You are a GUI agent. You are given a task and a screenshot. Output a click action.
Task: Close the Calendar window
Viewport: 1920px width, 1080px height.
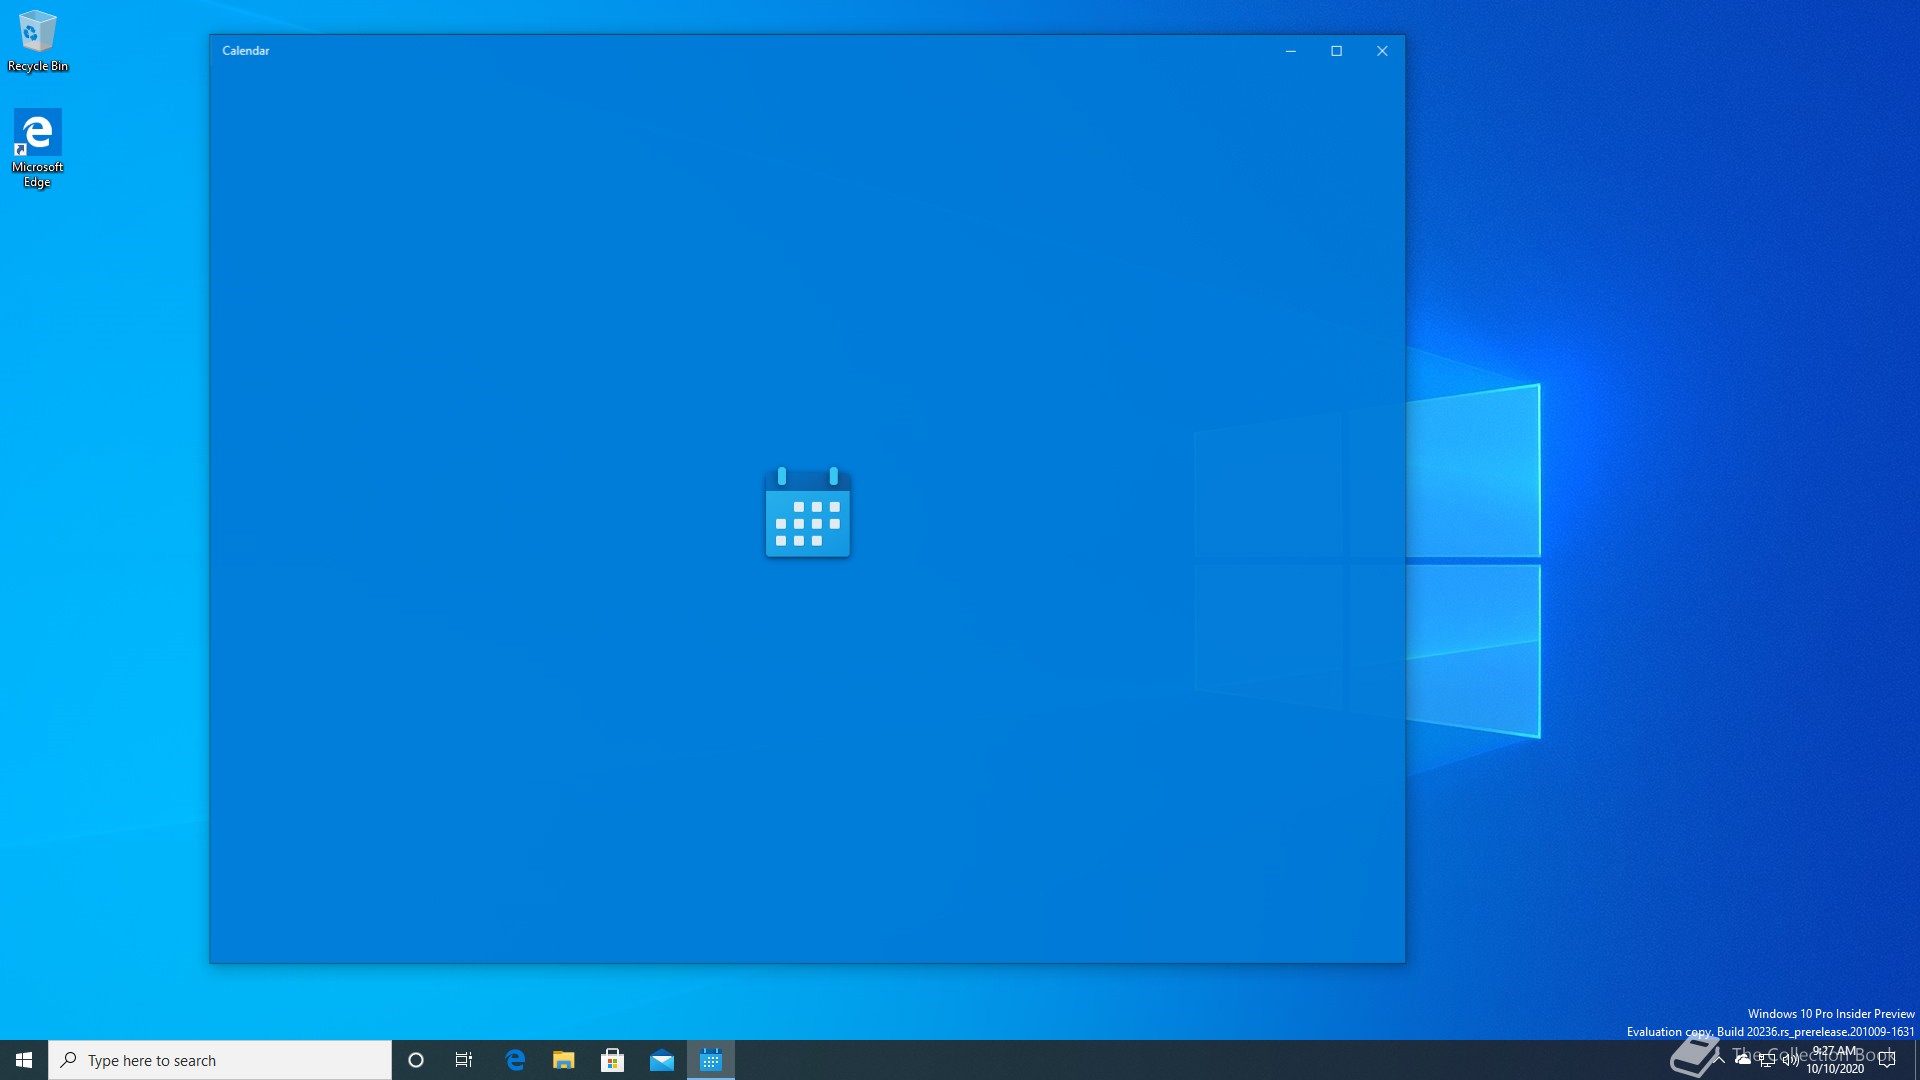coord(1382,51)
